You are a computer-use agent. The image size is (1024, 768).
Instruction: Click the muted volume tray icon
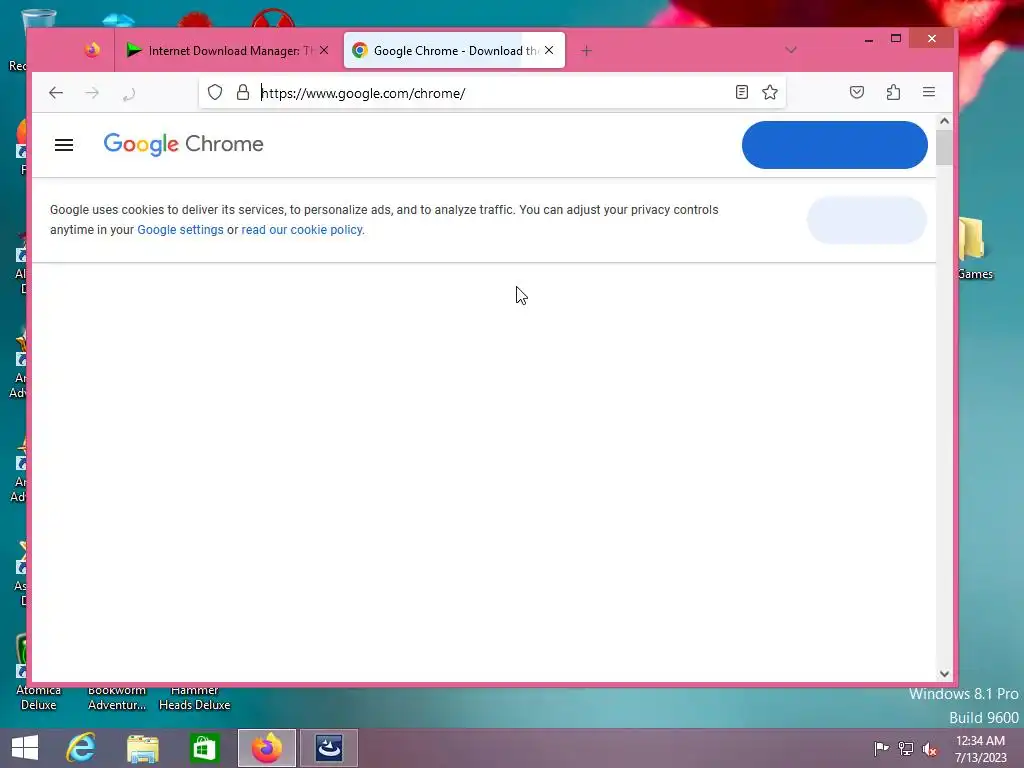929,748
